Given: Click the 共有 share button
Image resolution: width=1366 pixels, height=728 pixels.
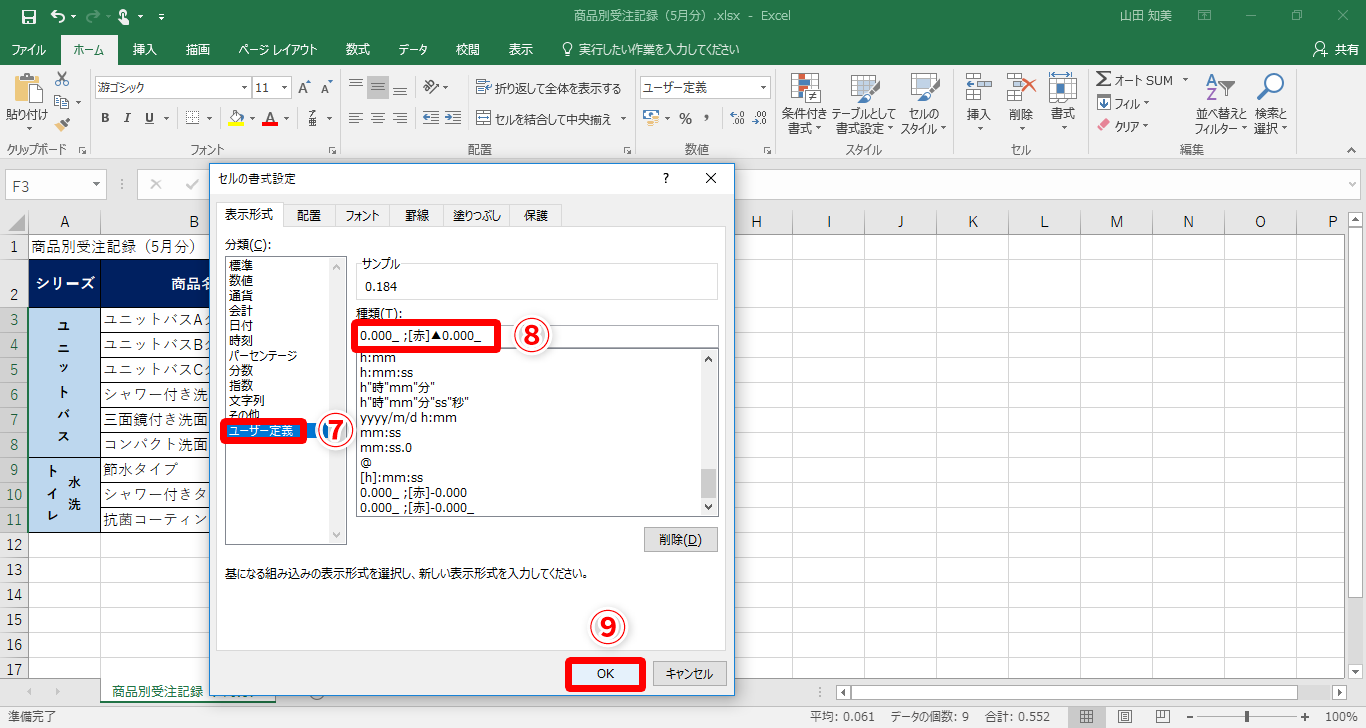Looking at the screenshot, I should (x=1336, y=49).
